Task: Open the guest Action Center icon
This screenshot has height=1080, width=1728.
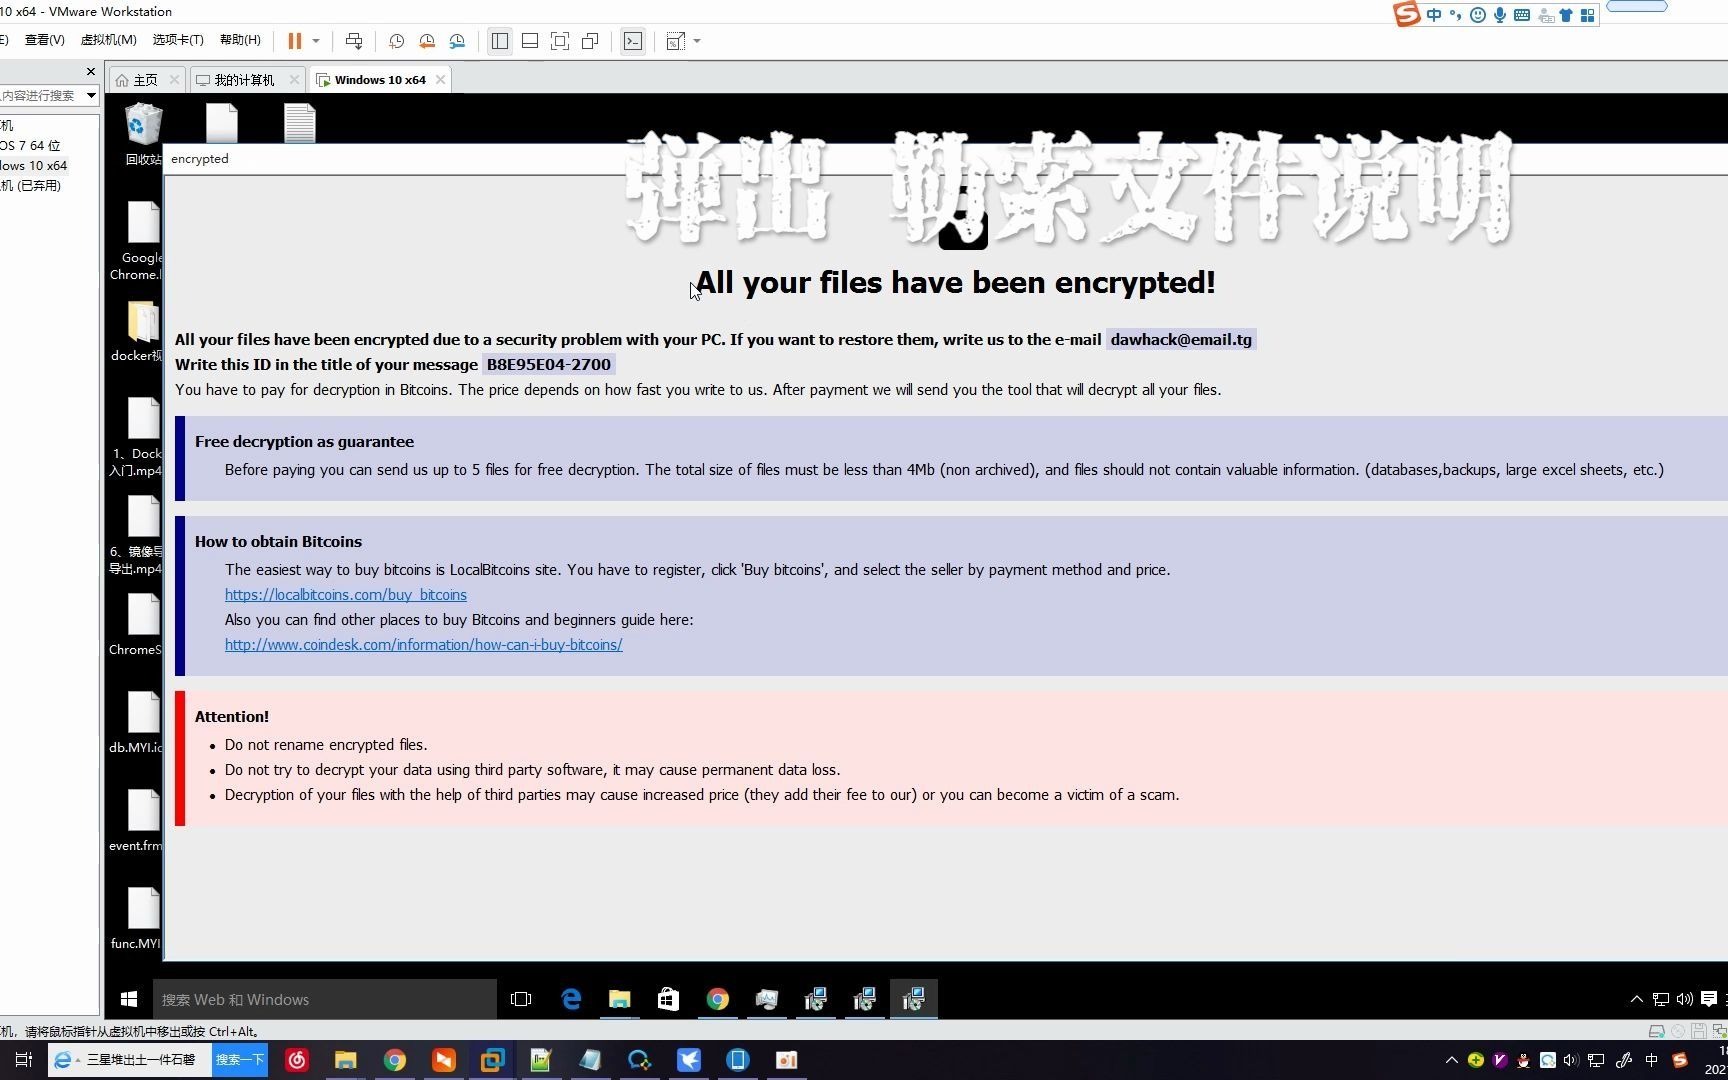Action: click(1709, 999)
